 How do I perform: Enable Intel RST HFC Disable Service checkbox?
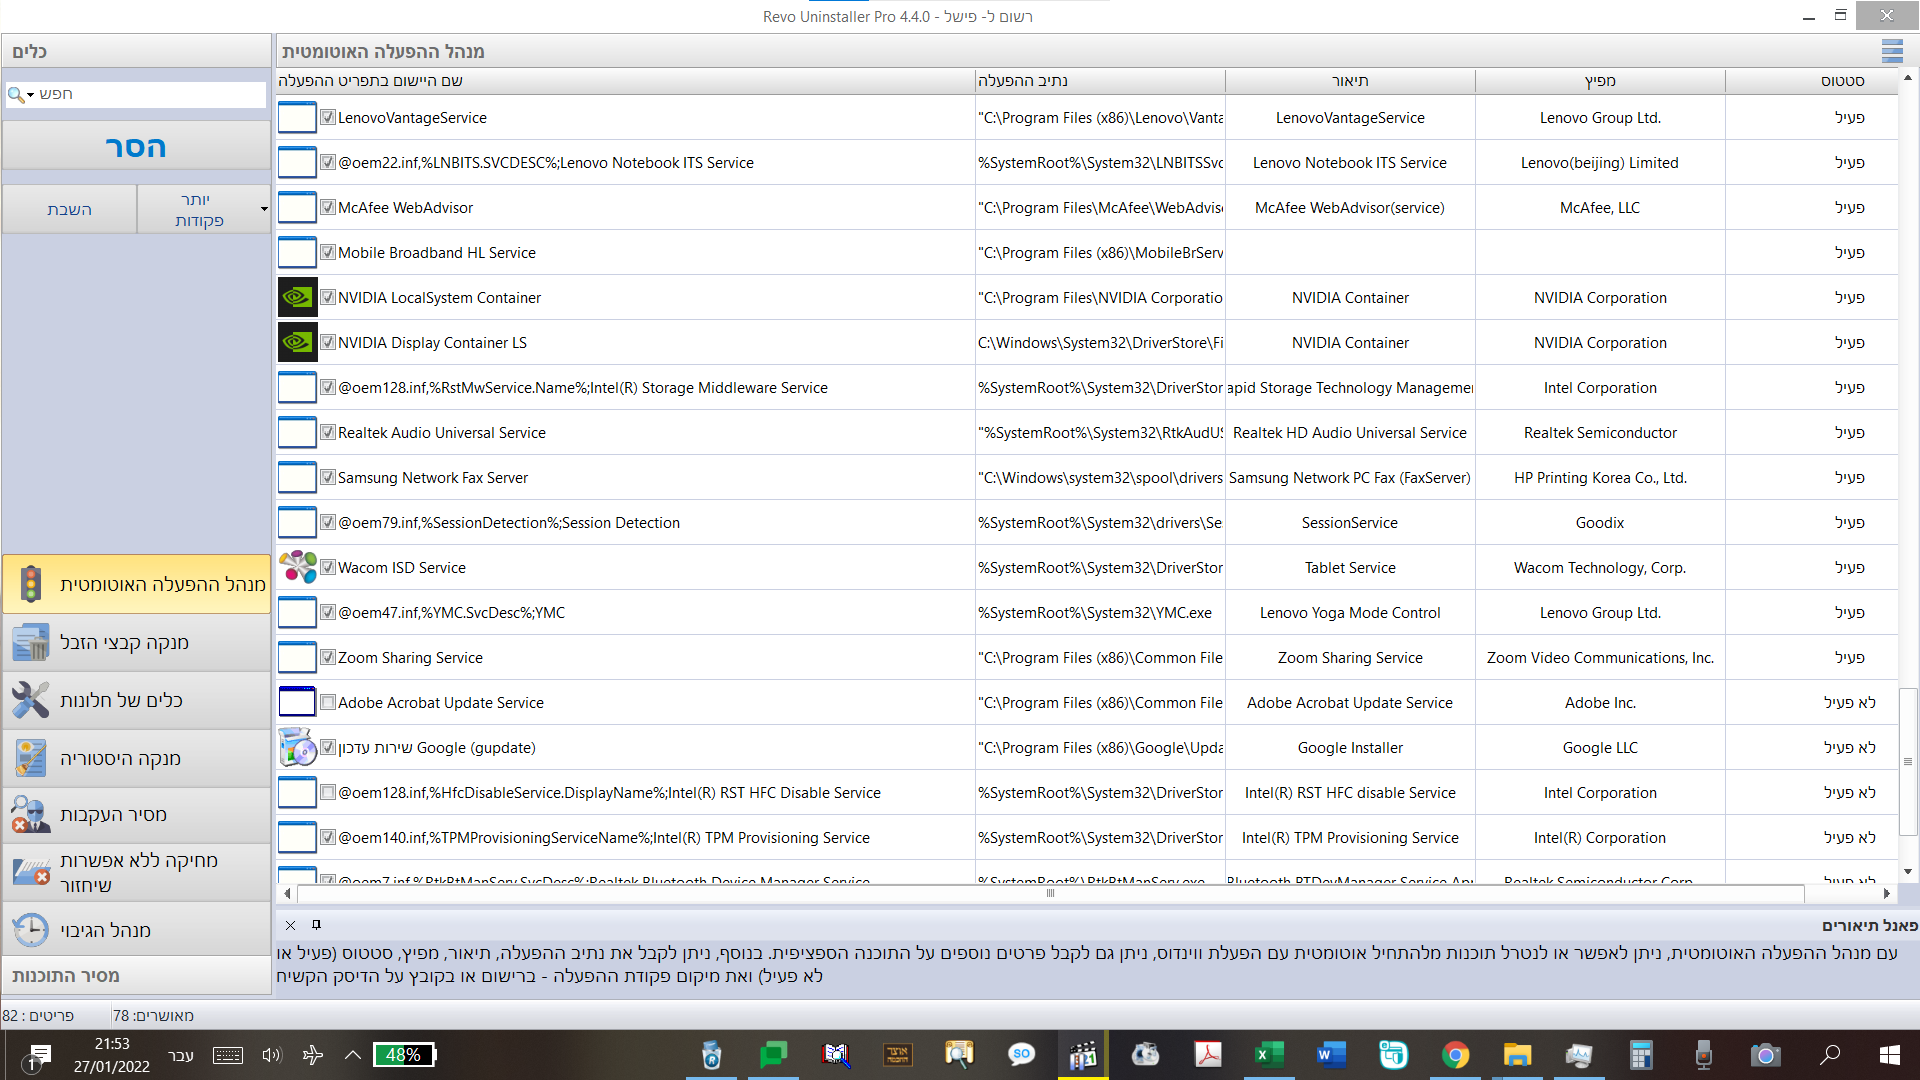pos(327,792)
